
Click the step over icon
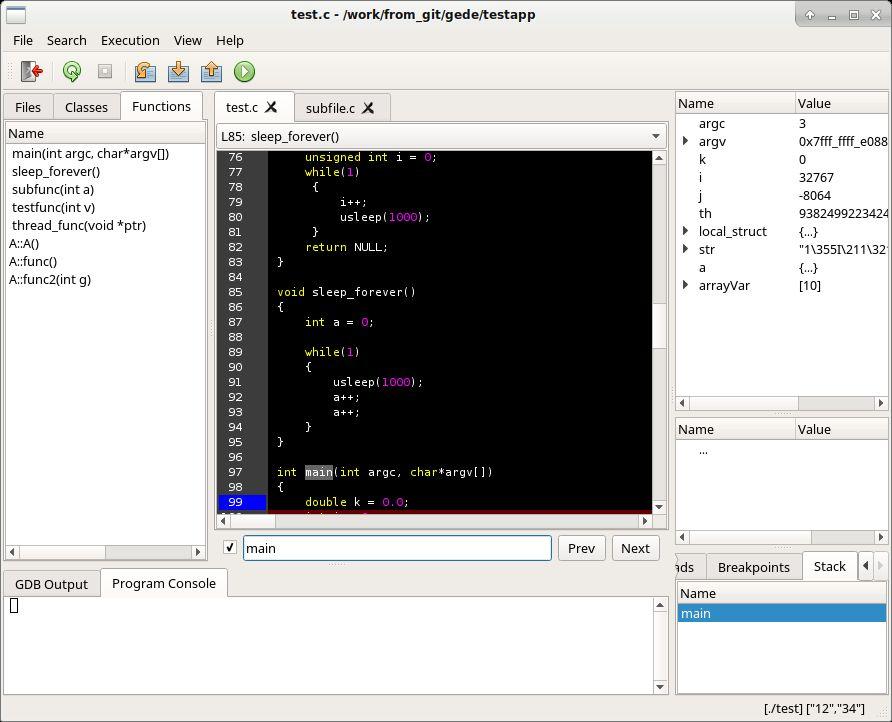click(x=144, y=71)
